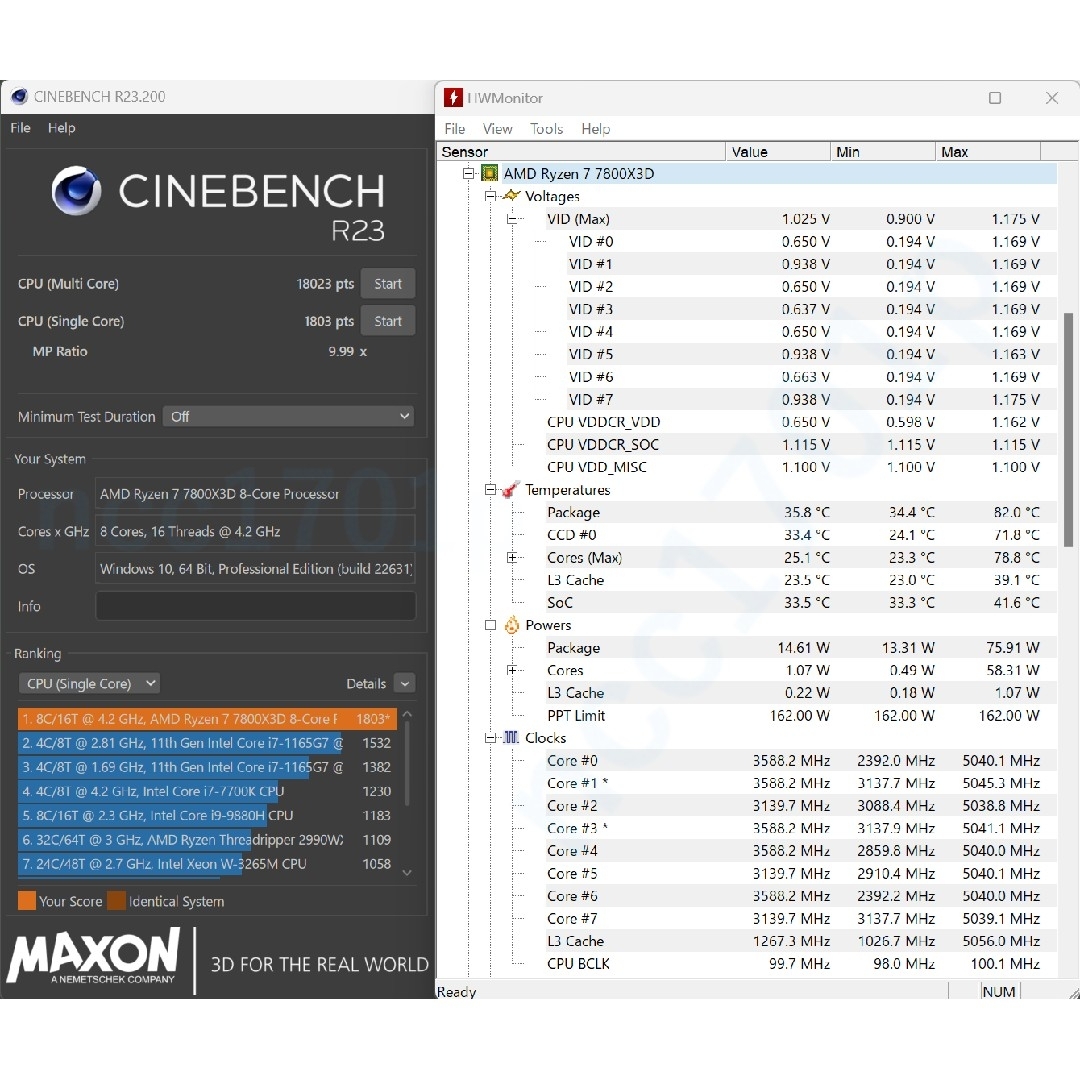
Task: Close the HWMonitor window
Action: pos(1052,98)
